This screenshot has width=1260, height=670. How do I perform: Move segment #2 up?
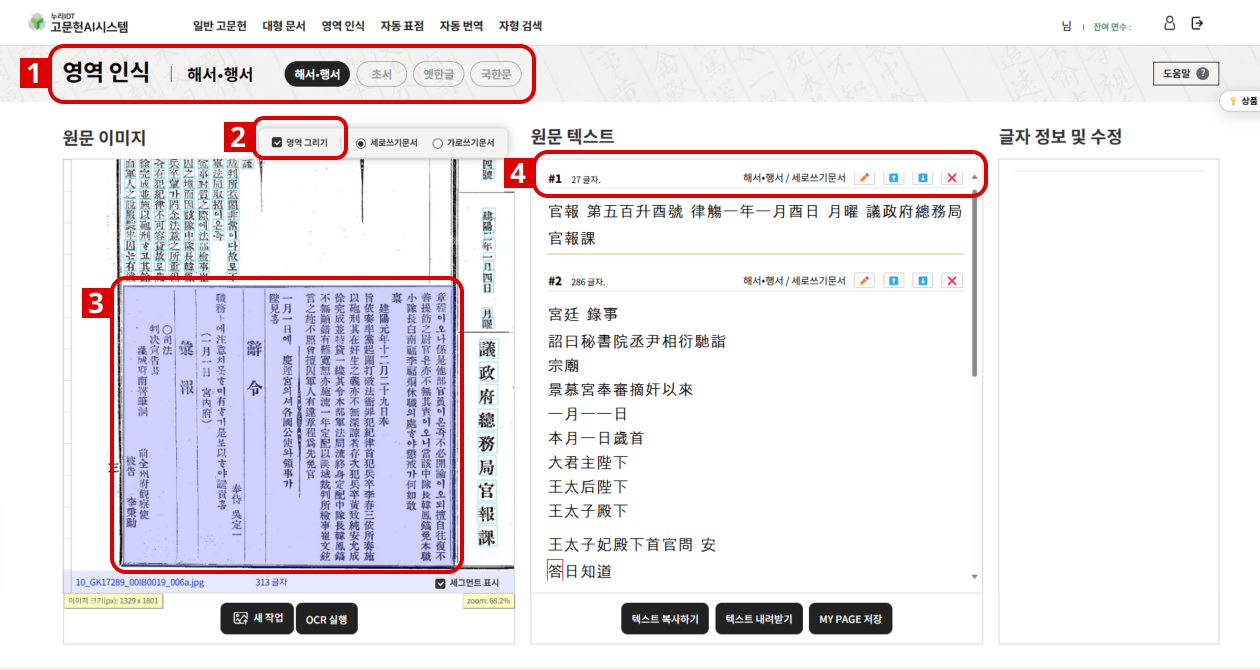click(894, 281)
